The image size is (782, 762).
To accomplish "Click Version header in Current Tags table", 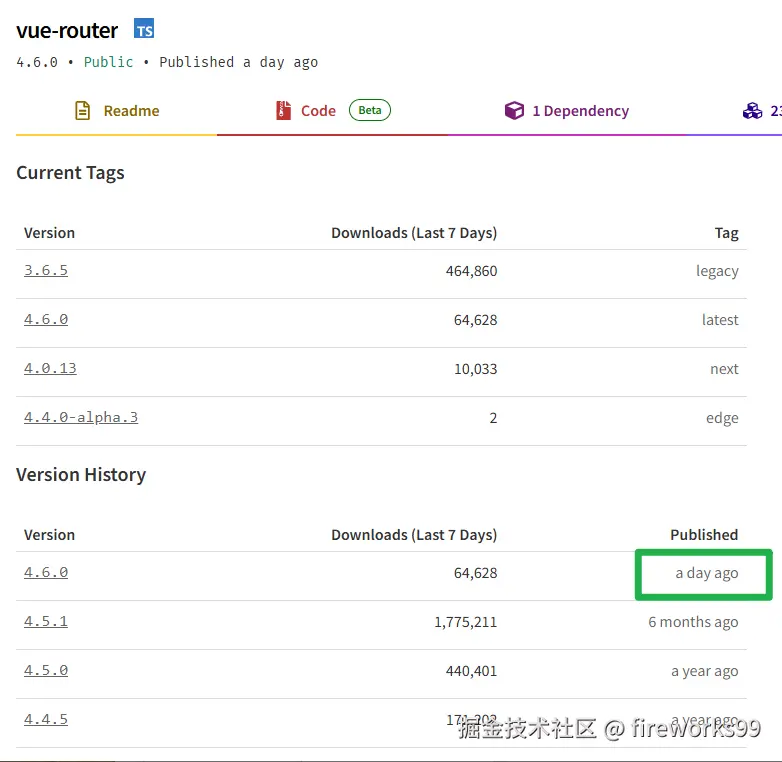I will tap(49, 233).
